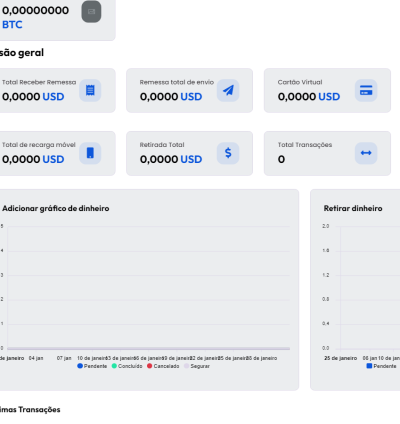
Task: Click the Adicionar gráfico de dinheiro title
Action: [56, 208]
